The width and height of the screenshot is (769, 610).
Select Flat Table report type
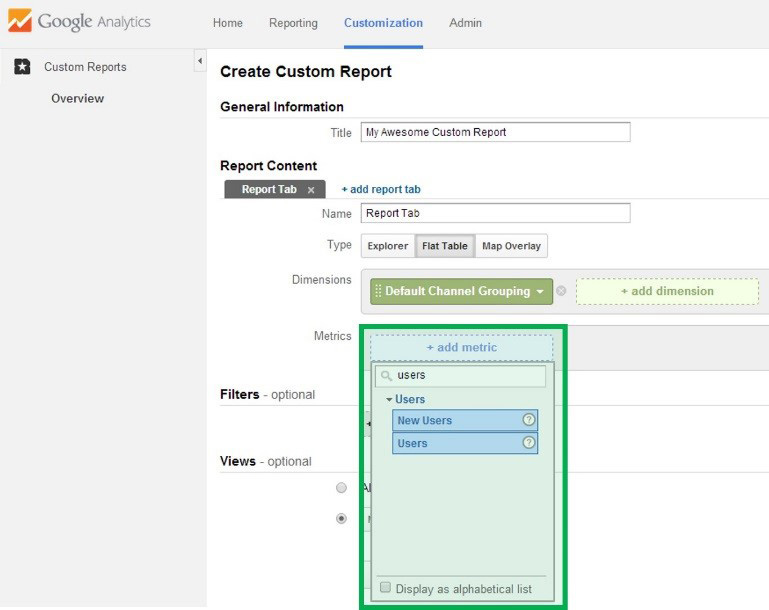point(444,246)
